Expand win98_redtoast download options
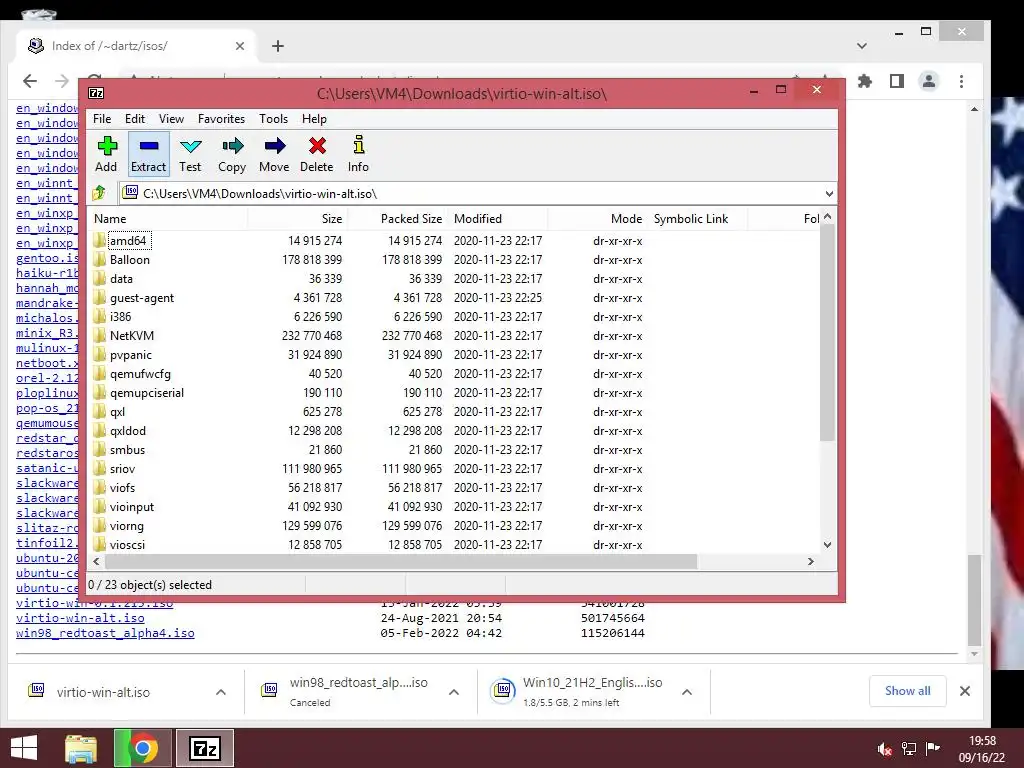Screen dimensions: 1024x768 click(x=454, y=692)
